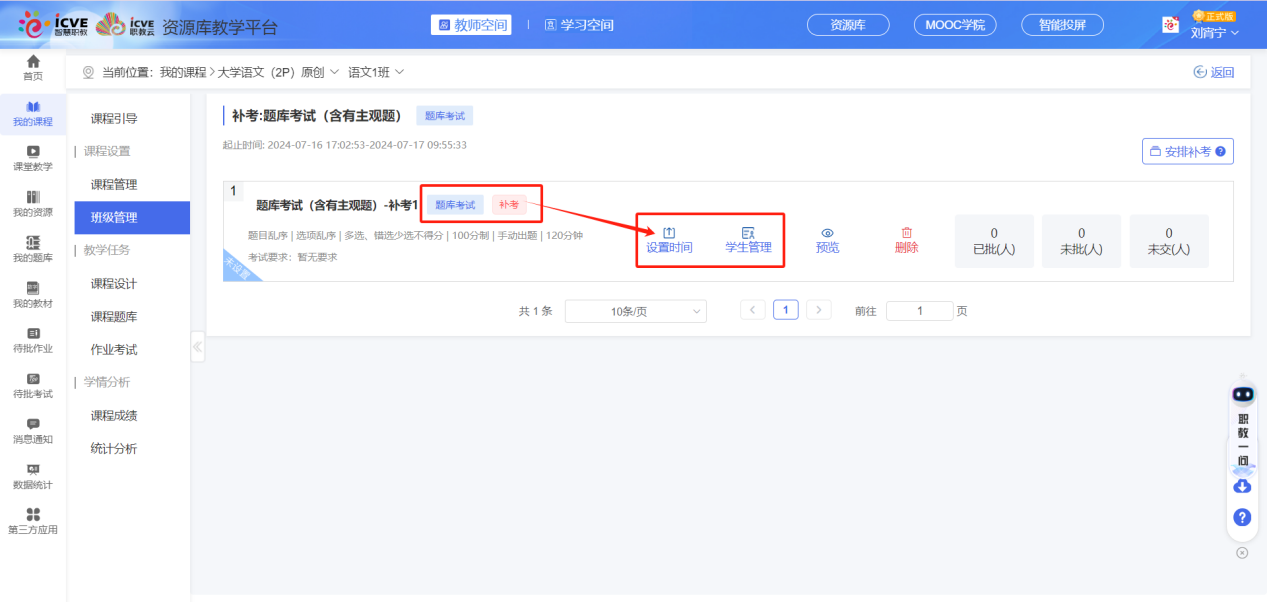Click the 前往 page number input field

click(x=919, y=311)
